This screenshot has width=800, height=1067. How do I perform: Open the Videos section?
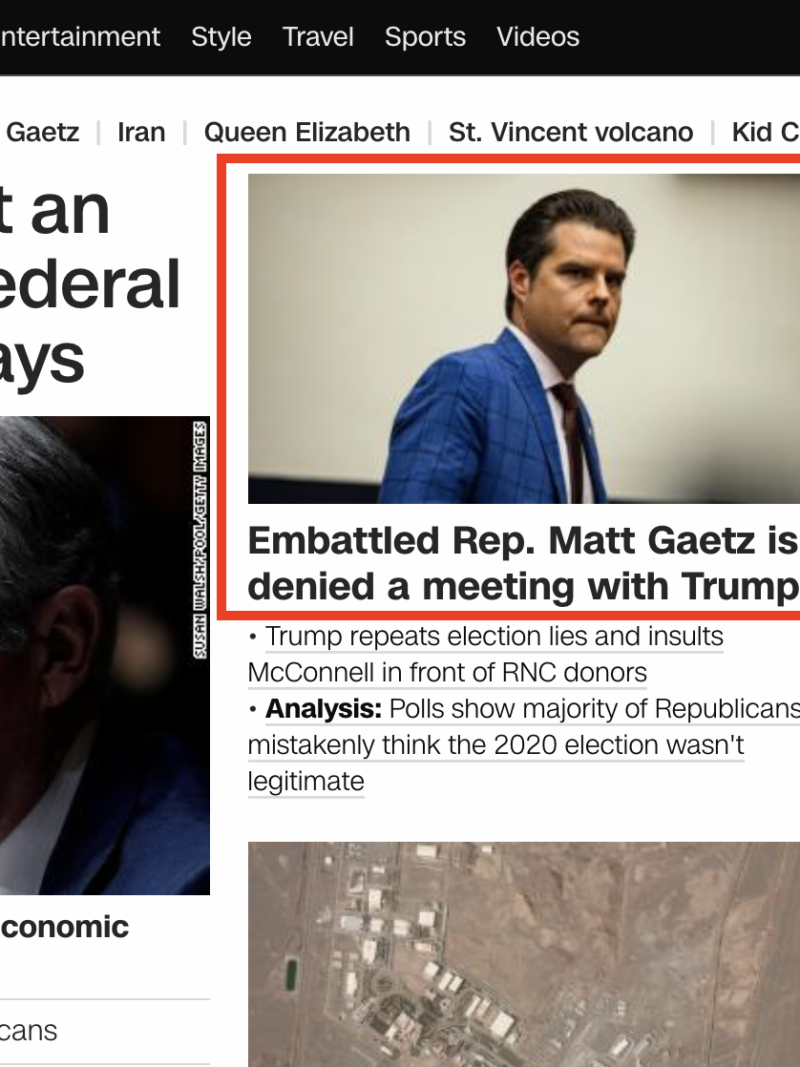[538, 37]
